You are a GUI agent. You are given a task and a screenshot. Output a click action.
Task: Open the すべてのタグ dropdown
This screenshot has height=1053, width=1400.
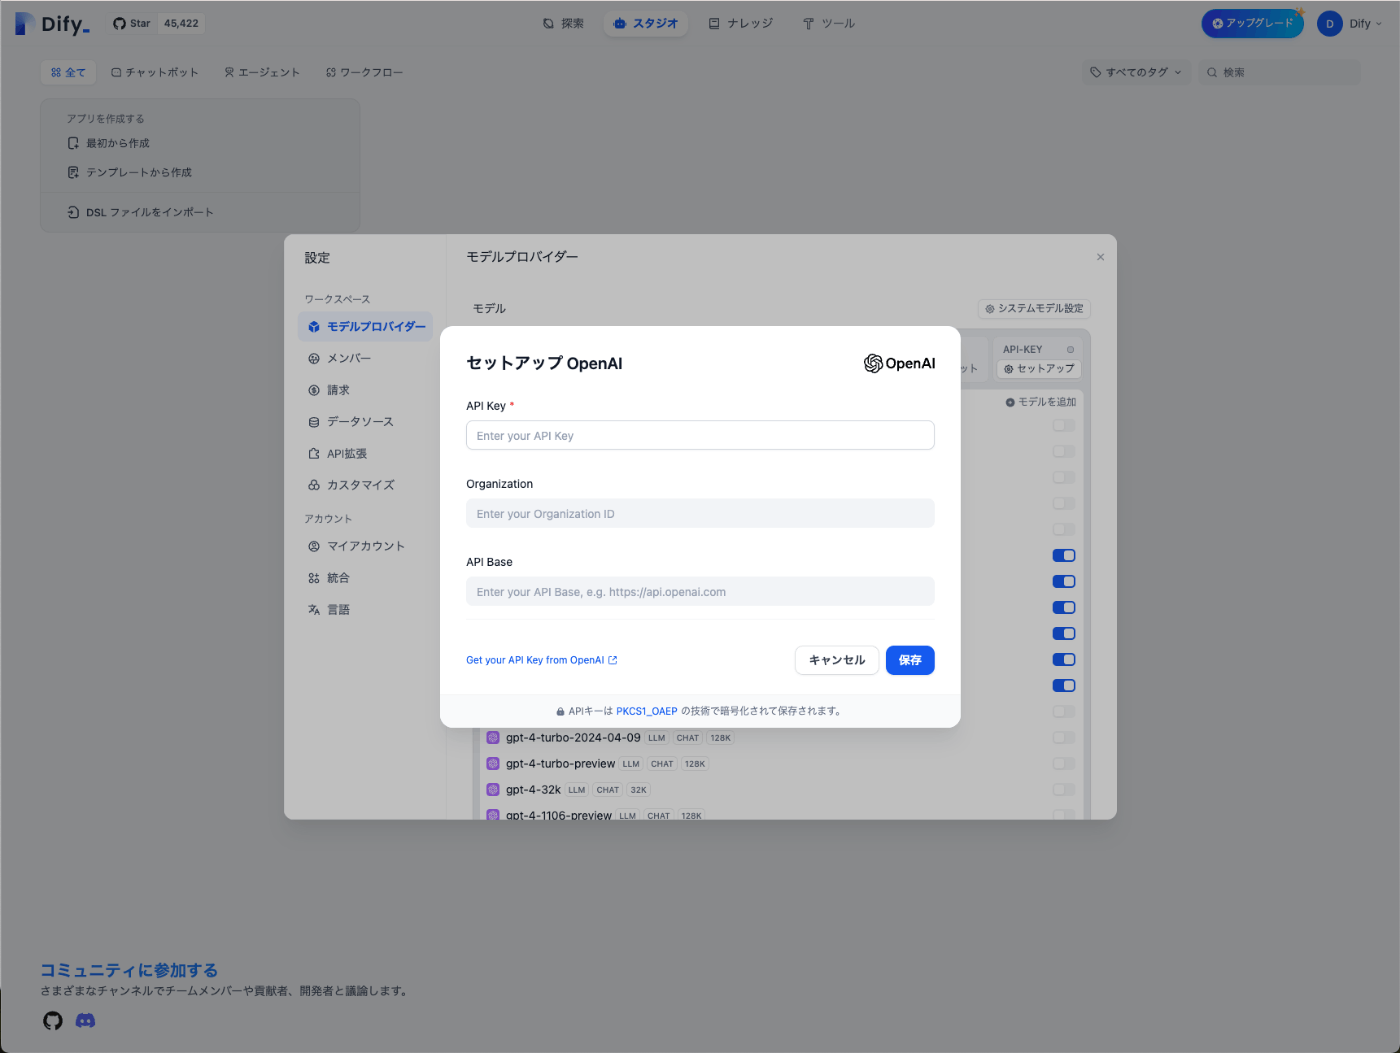(1136, 72)
